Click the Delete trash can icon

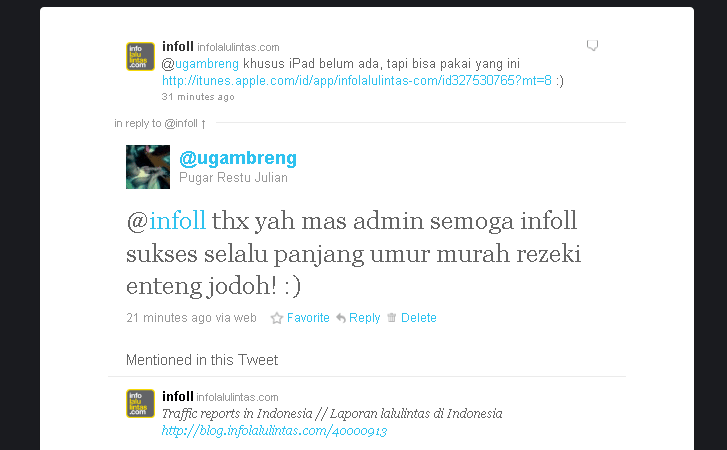point(392,317)
